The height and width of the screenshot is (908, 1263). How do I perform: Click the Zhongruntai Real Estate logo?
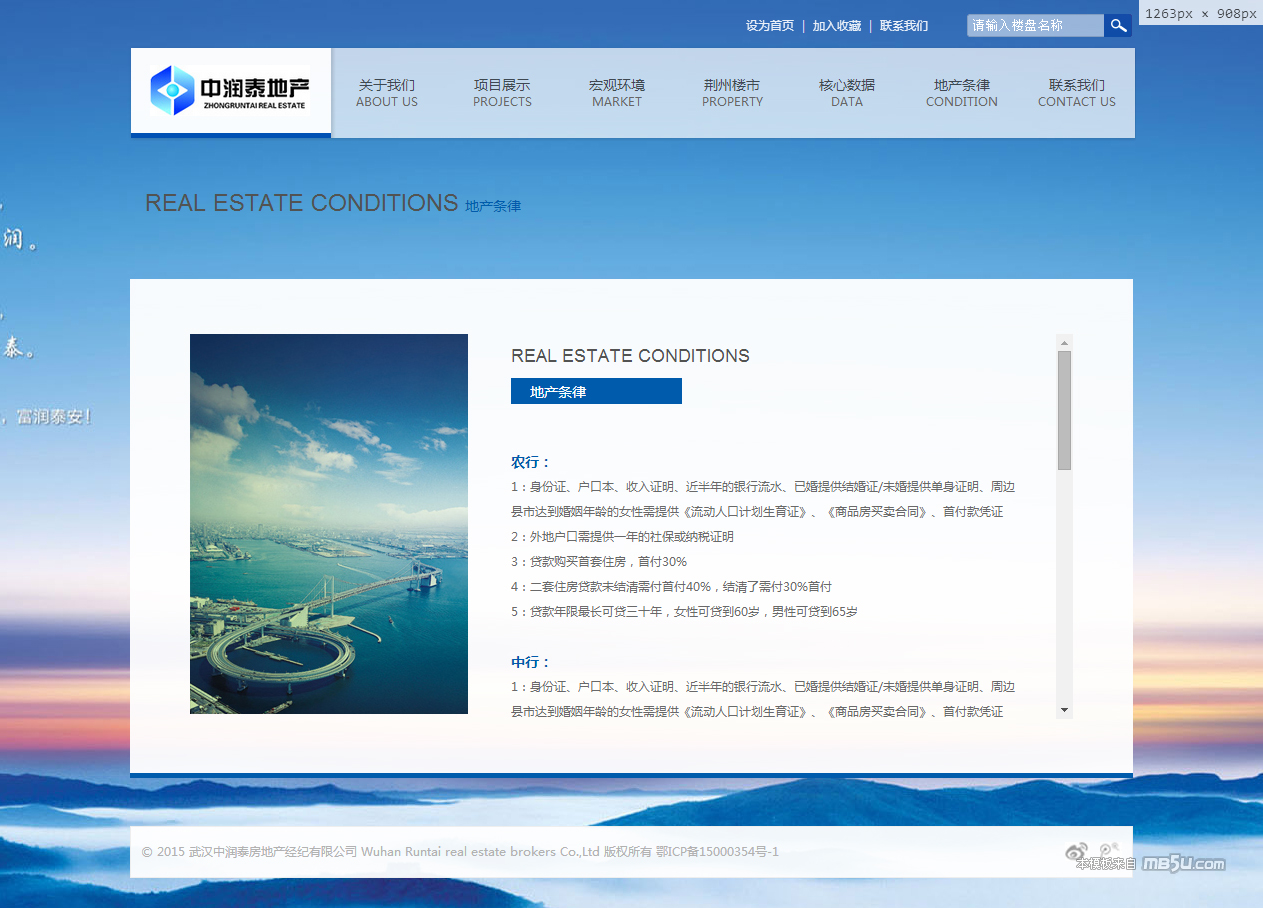click(230, 91)
